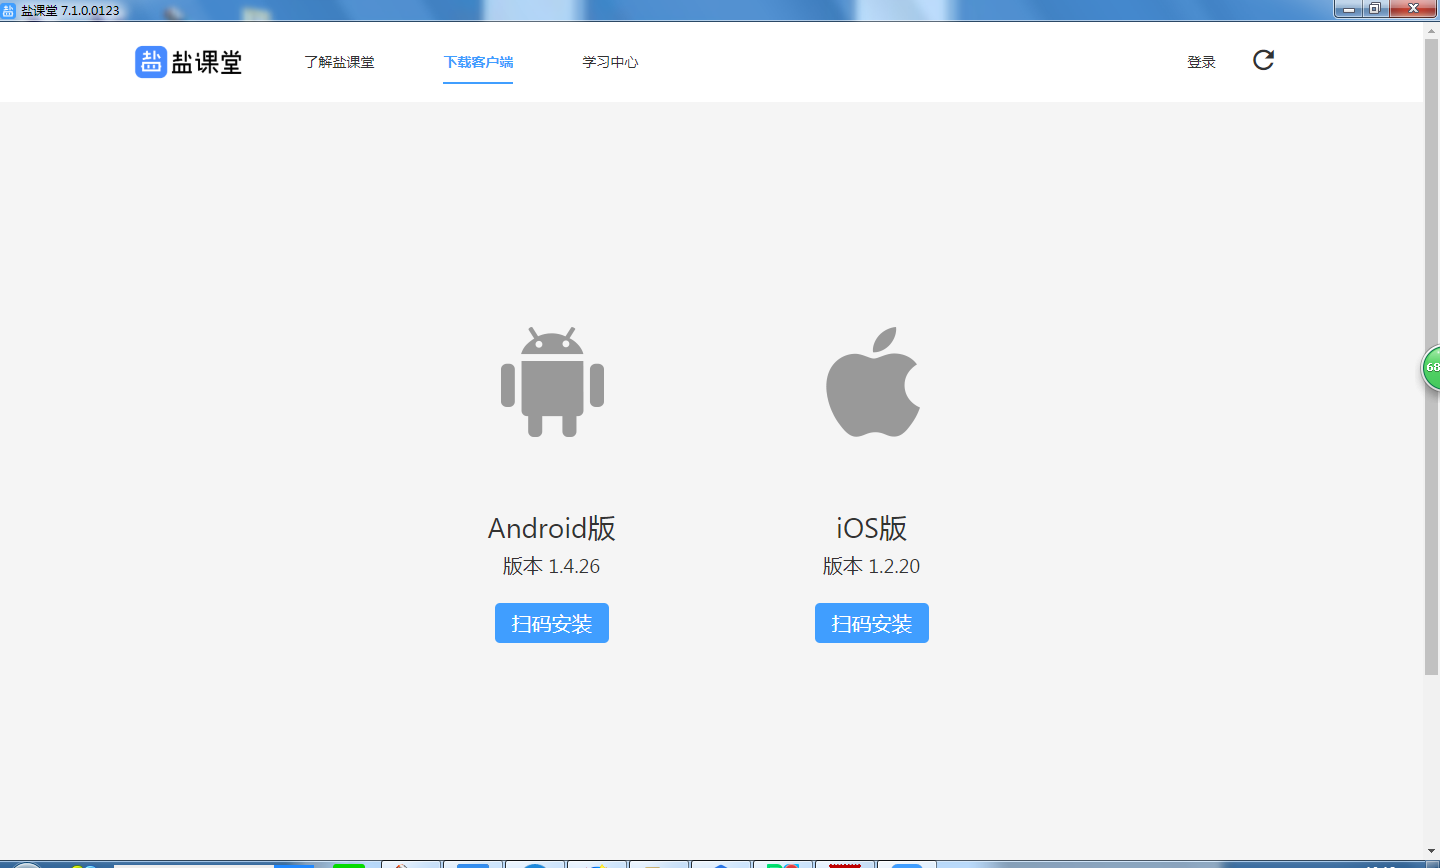
Task: Click 扫码安装 under Android版
Action: click(x=552, y=623)
